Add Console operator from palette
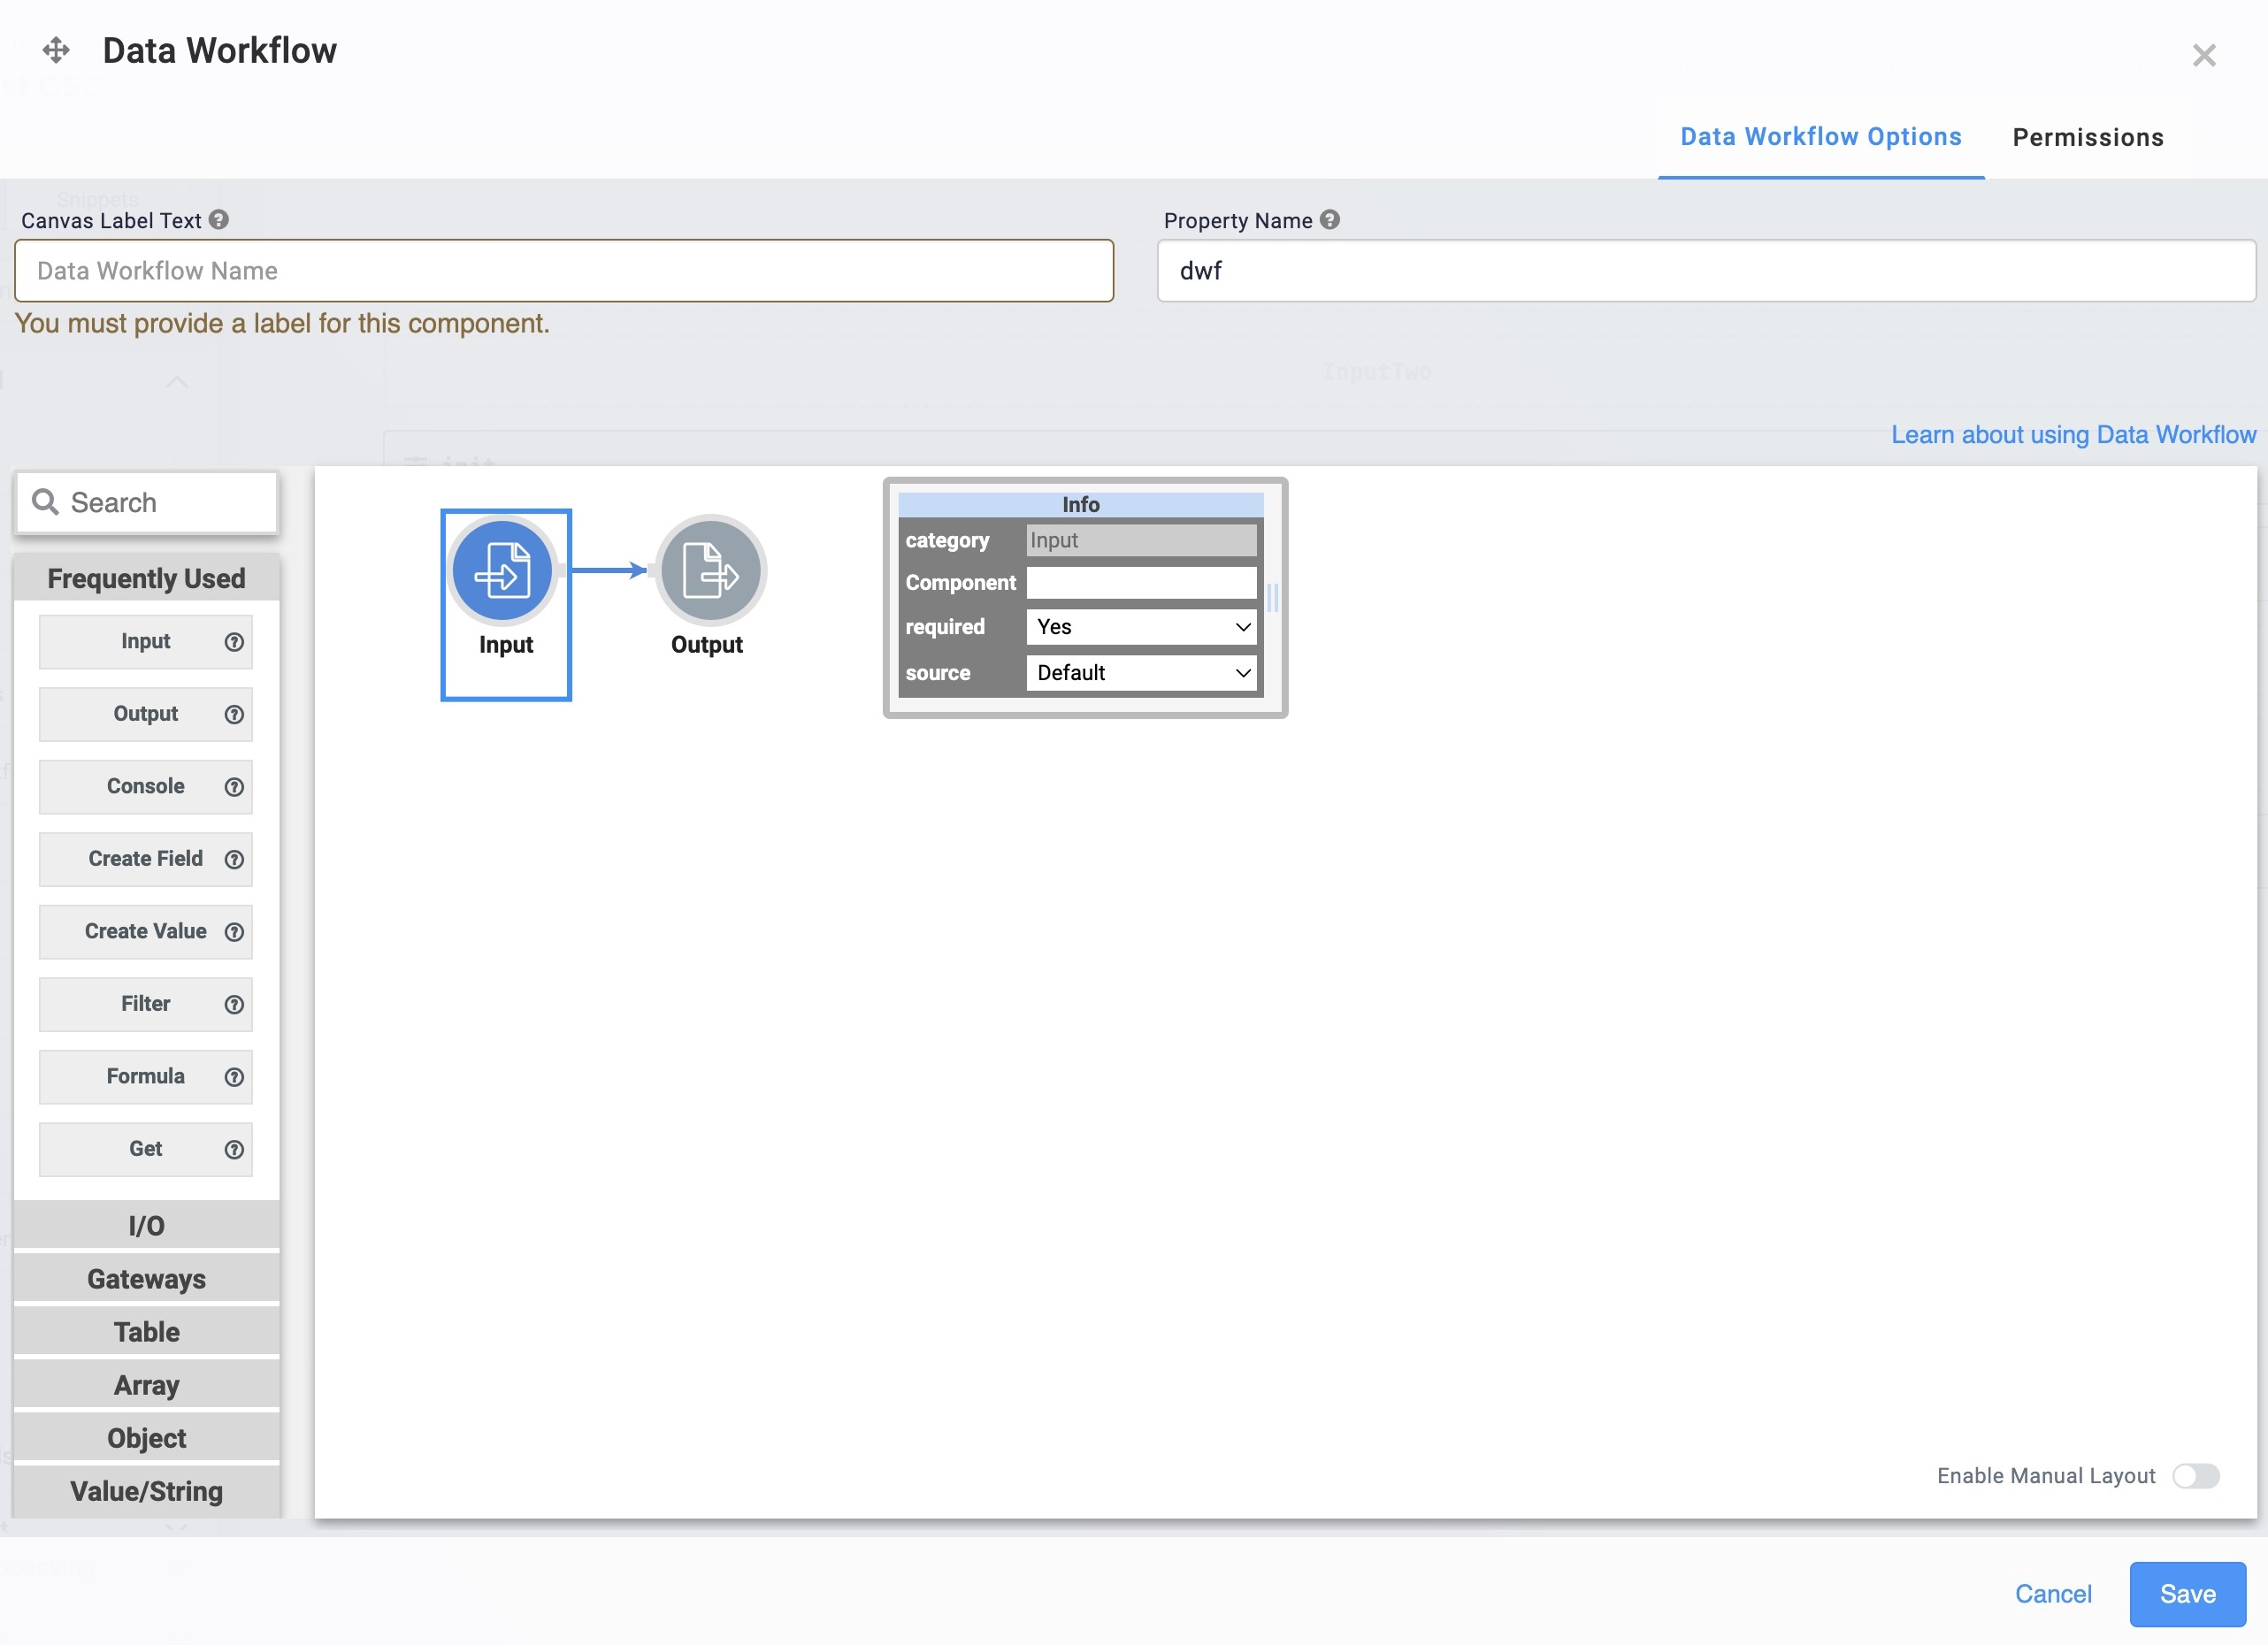This screenshot has height=1645, width=2268. (146, 787)
